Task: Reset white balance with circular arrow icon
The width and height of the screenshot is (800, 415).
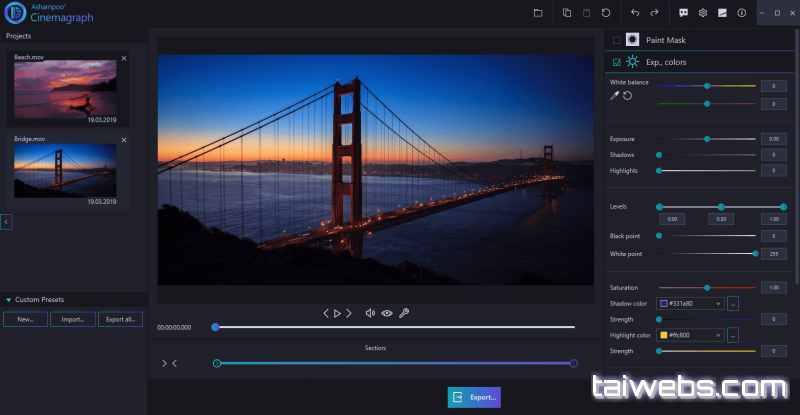Action: coord(627,96)
